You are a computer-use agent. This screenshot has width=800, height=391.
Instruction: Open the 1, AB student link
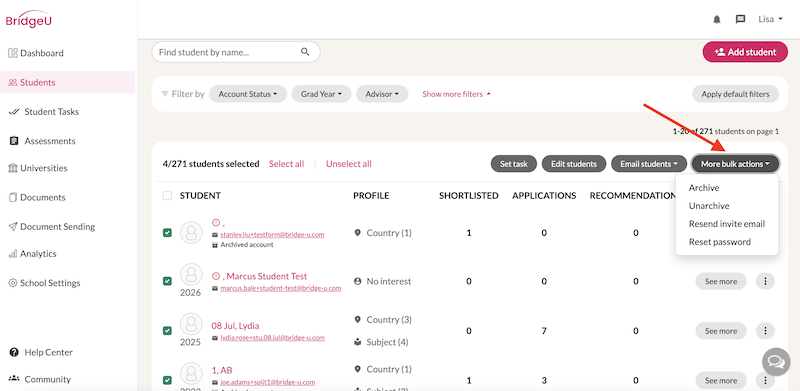click(x=222, y=370)
